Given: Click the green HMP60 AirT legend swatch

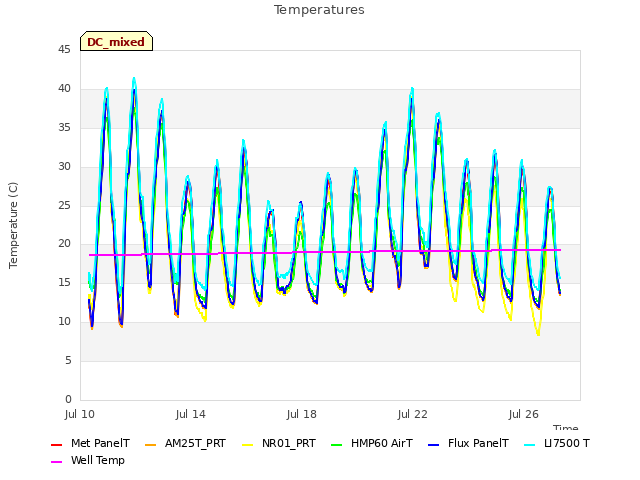Looking at the screenshot, I should coord(336,444).
